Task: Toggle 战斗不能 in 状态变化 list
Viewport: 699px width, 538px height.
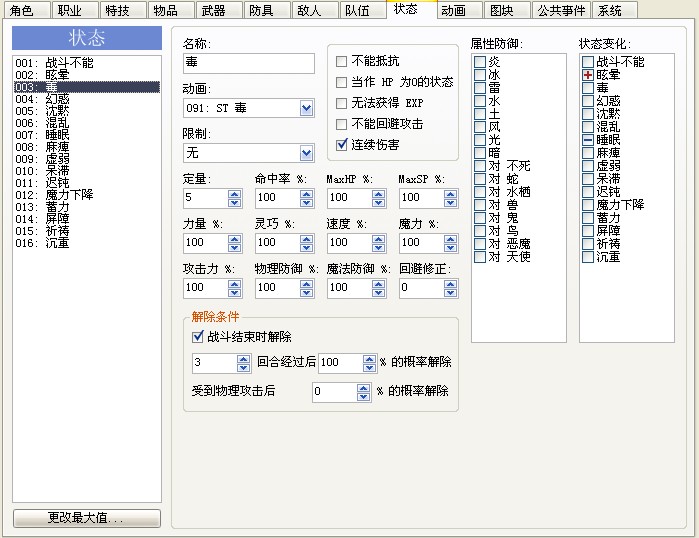Action: 588,62
